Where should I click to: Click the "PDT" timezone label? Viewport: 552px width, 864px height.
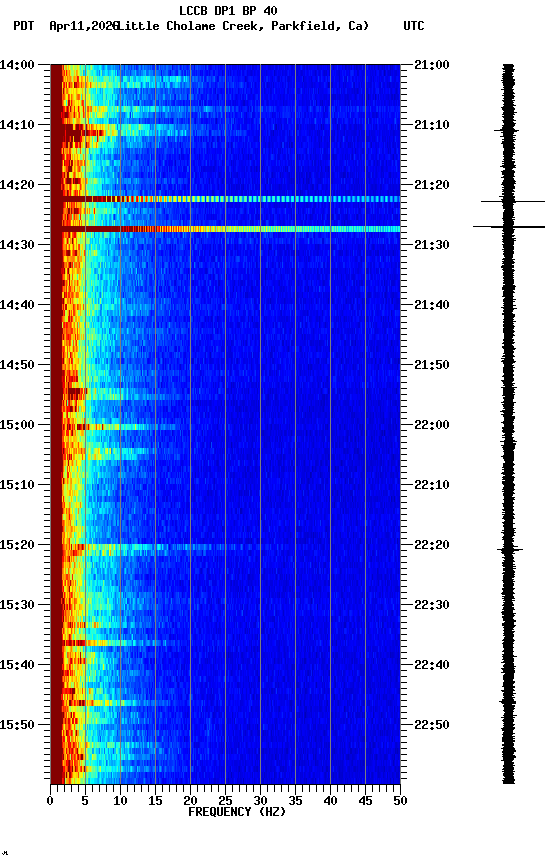(24, 26)
